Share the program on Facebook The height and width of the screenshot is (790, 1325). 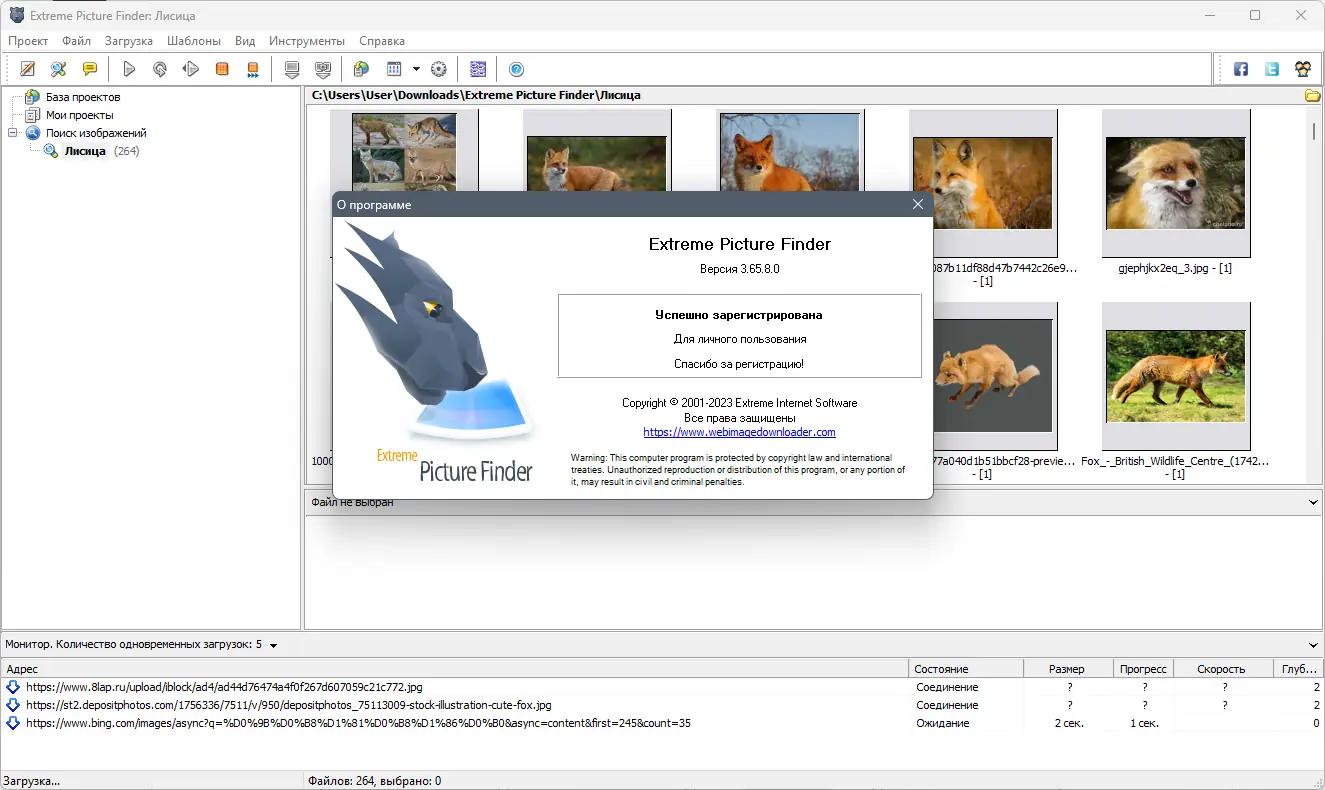[x=1240, y=69]
